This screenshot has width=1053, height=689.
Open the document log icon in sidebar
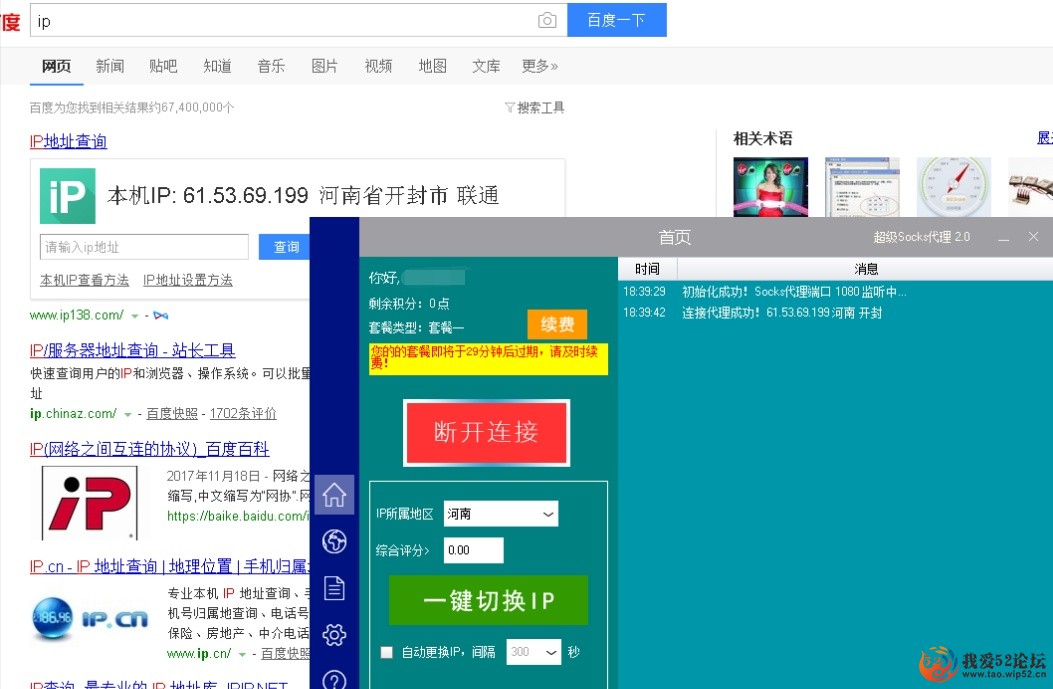[334, 588]
